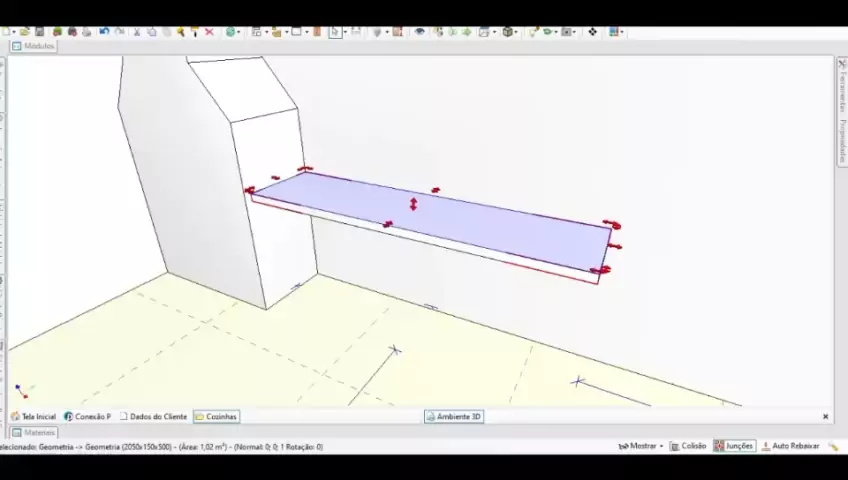
Task: Toggle the Junções option
Action: pyautogui.click(x=733, y=446)
